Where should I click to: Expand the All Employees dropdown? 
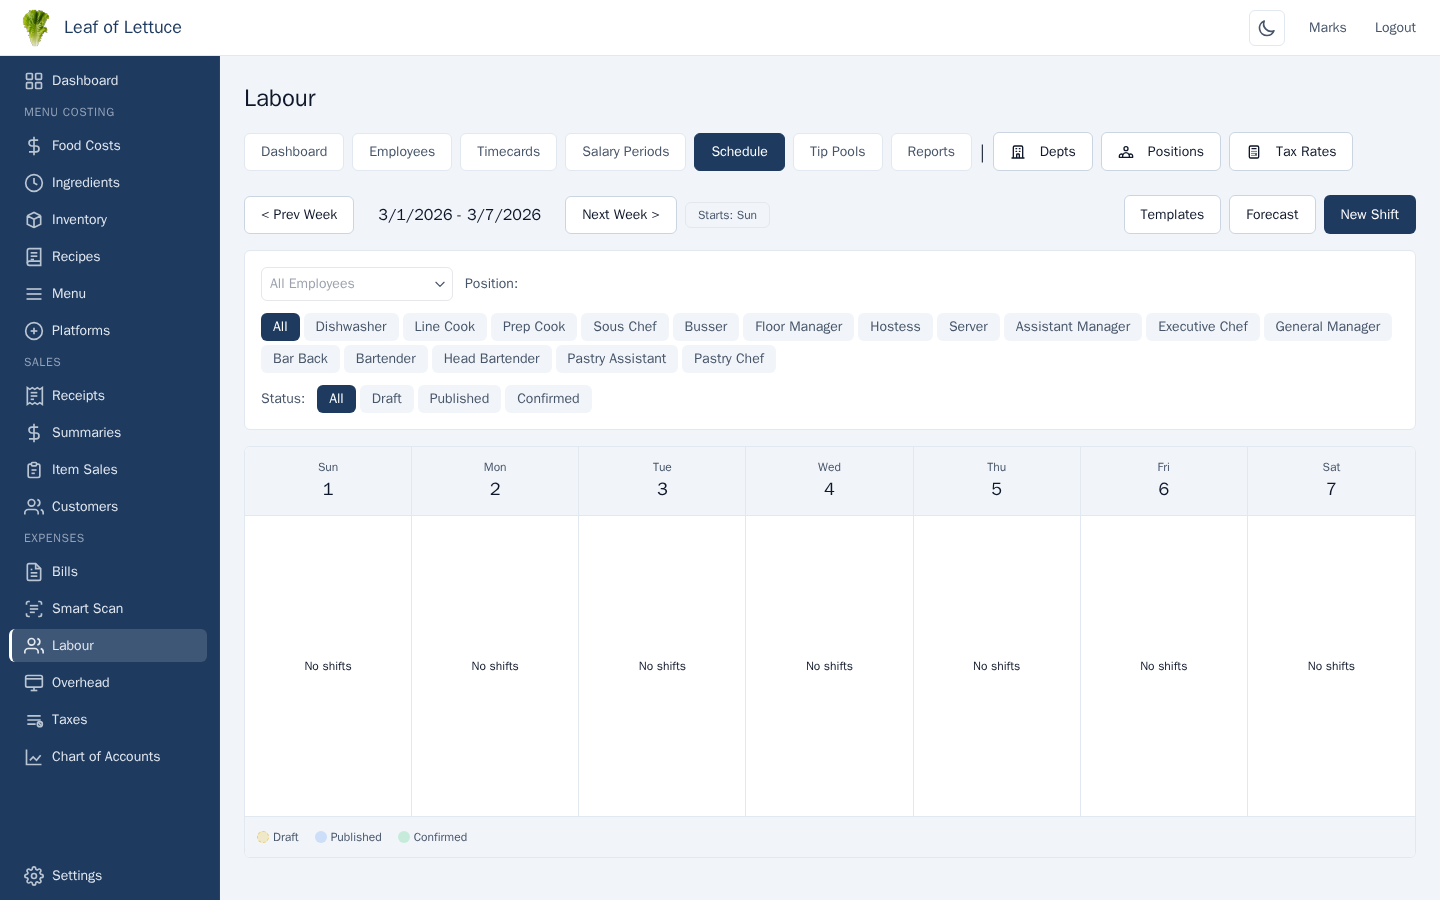(356, 284)
